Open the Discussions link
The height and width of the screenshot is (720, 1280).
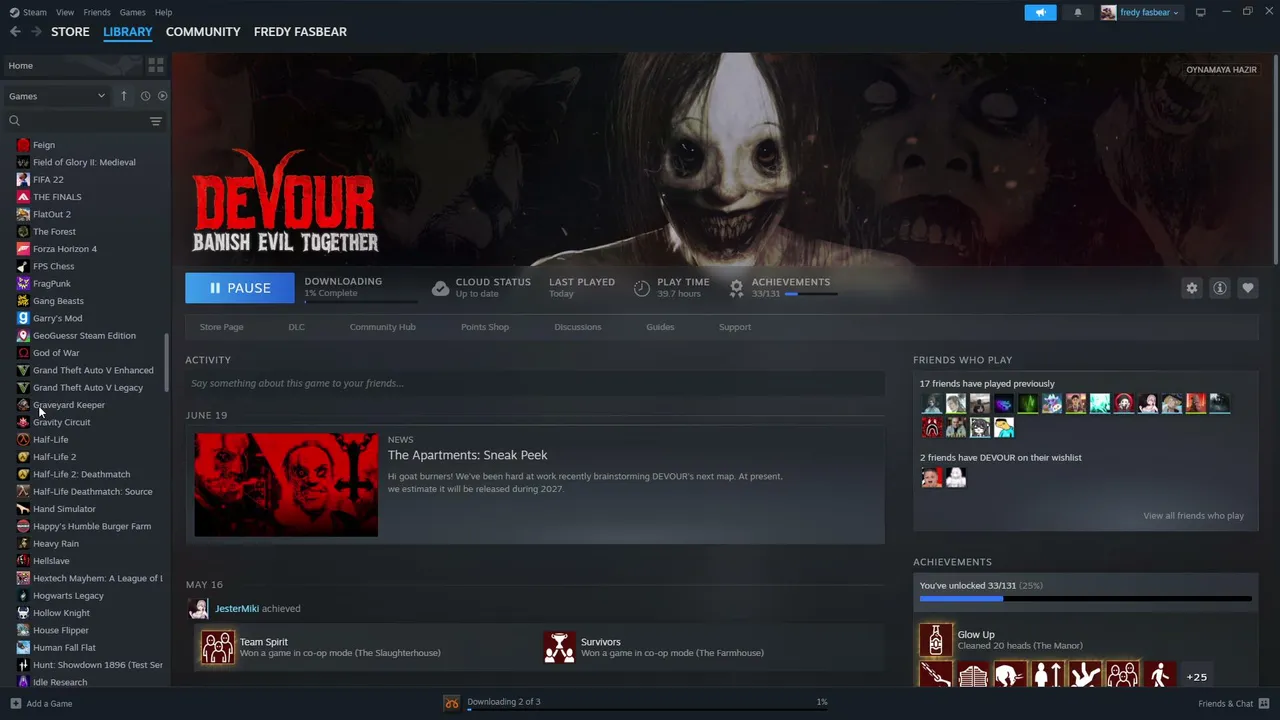(x=578, y=327)
